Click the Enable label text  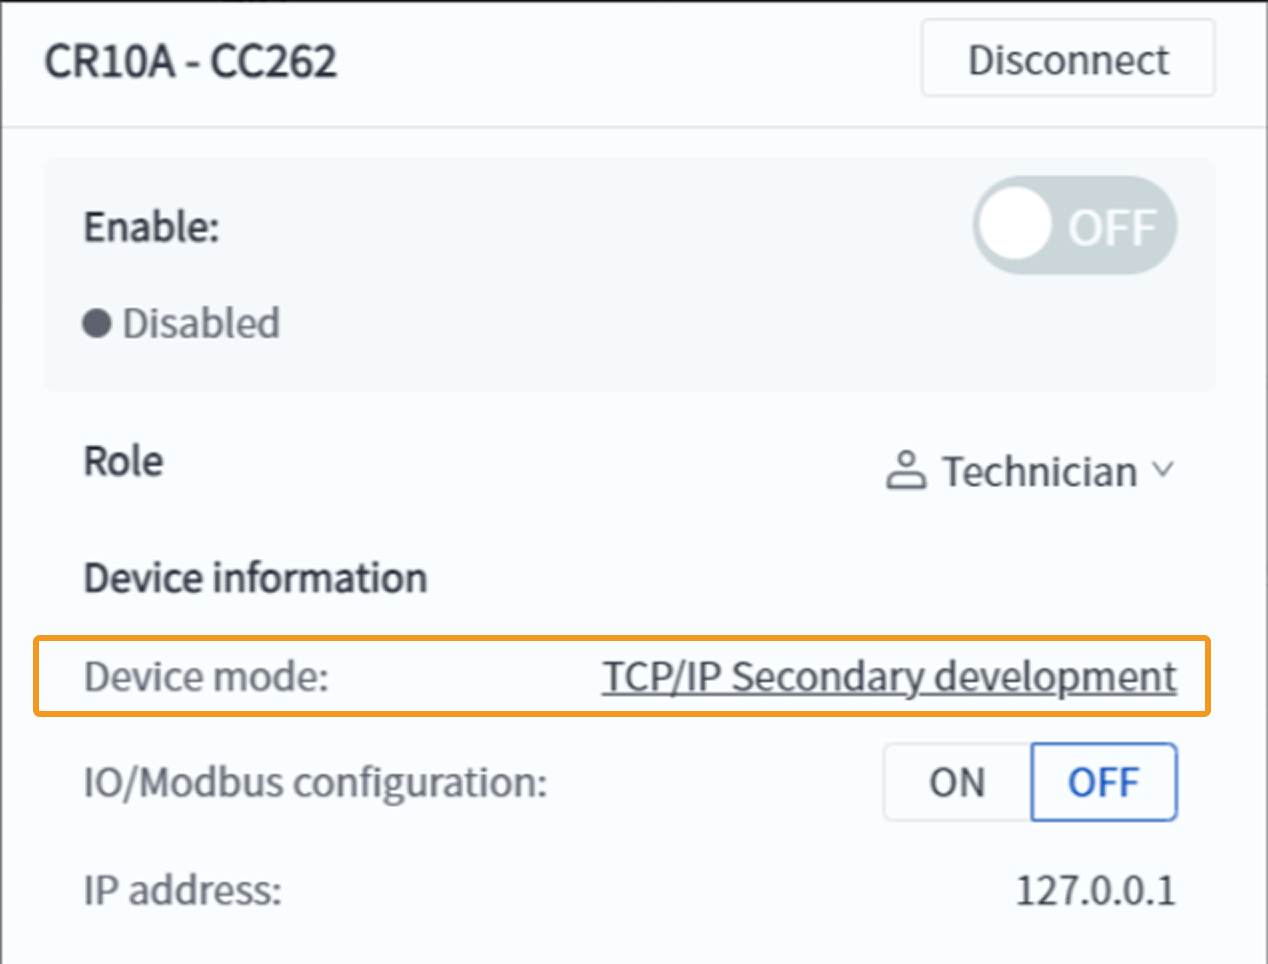(151, 227)
